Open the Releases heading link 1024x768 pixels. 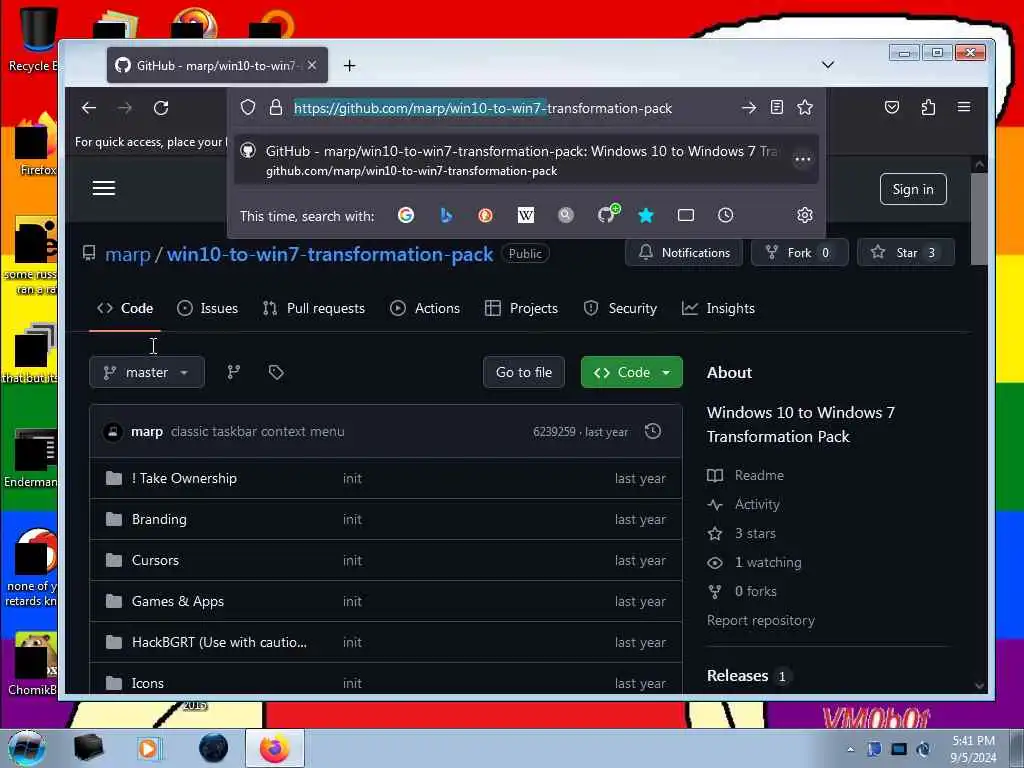(x=737, y=676)
